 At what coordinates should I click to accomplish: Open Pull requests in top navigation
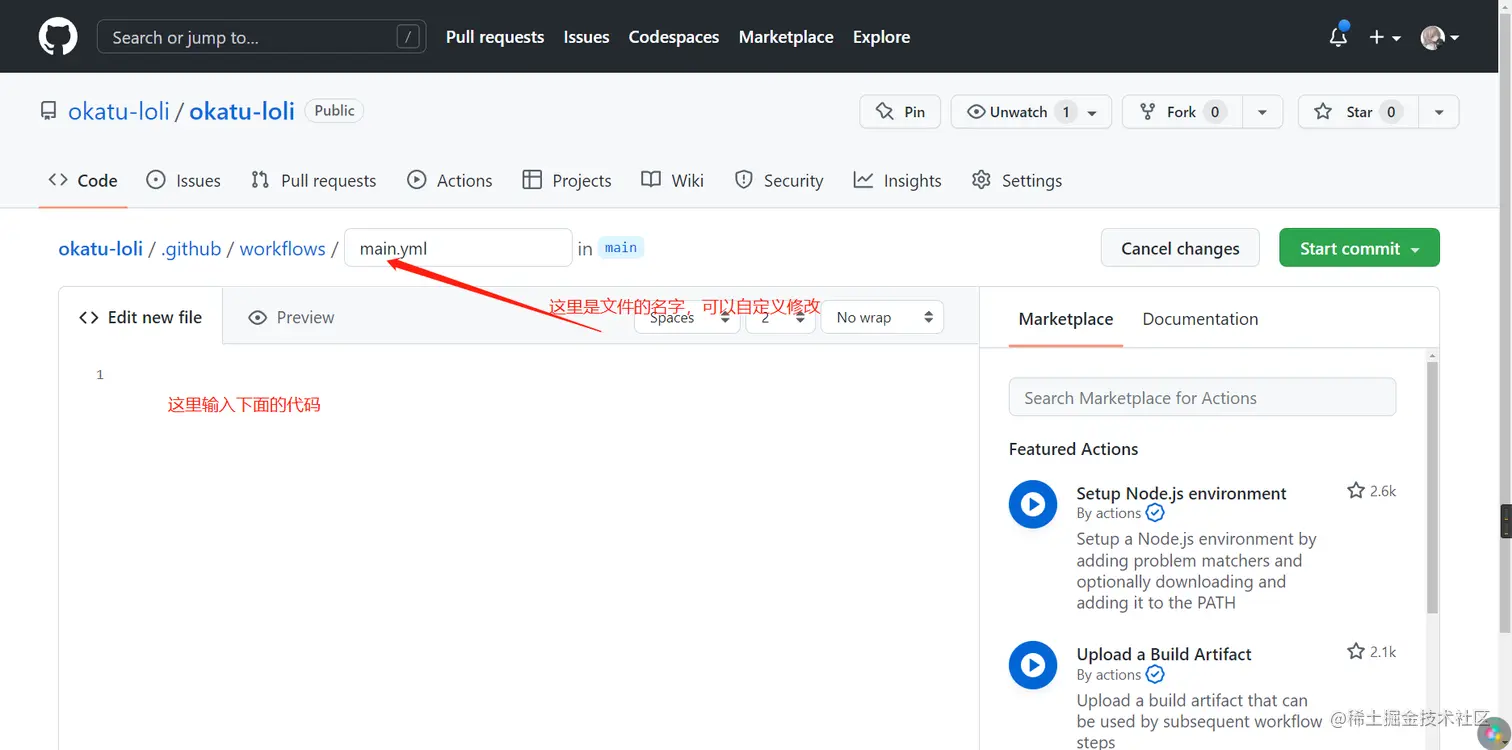click(495, 37)
